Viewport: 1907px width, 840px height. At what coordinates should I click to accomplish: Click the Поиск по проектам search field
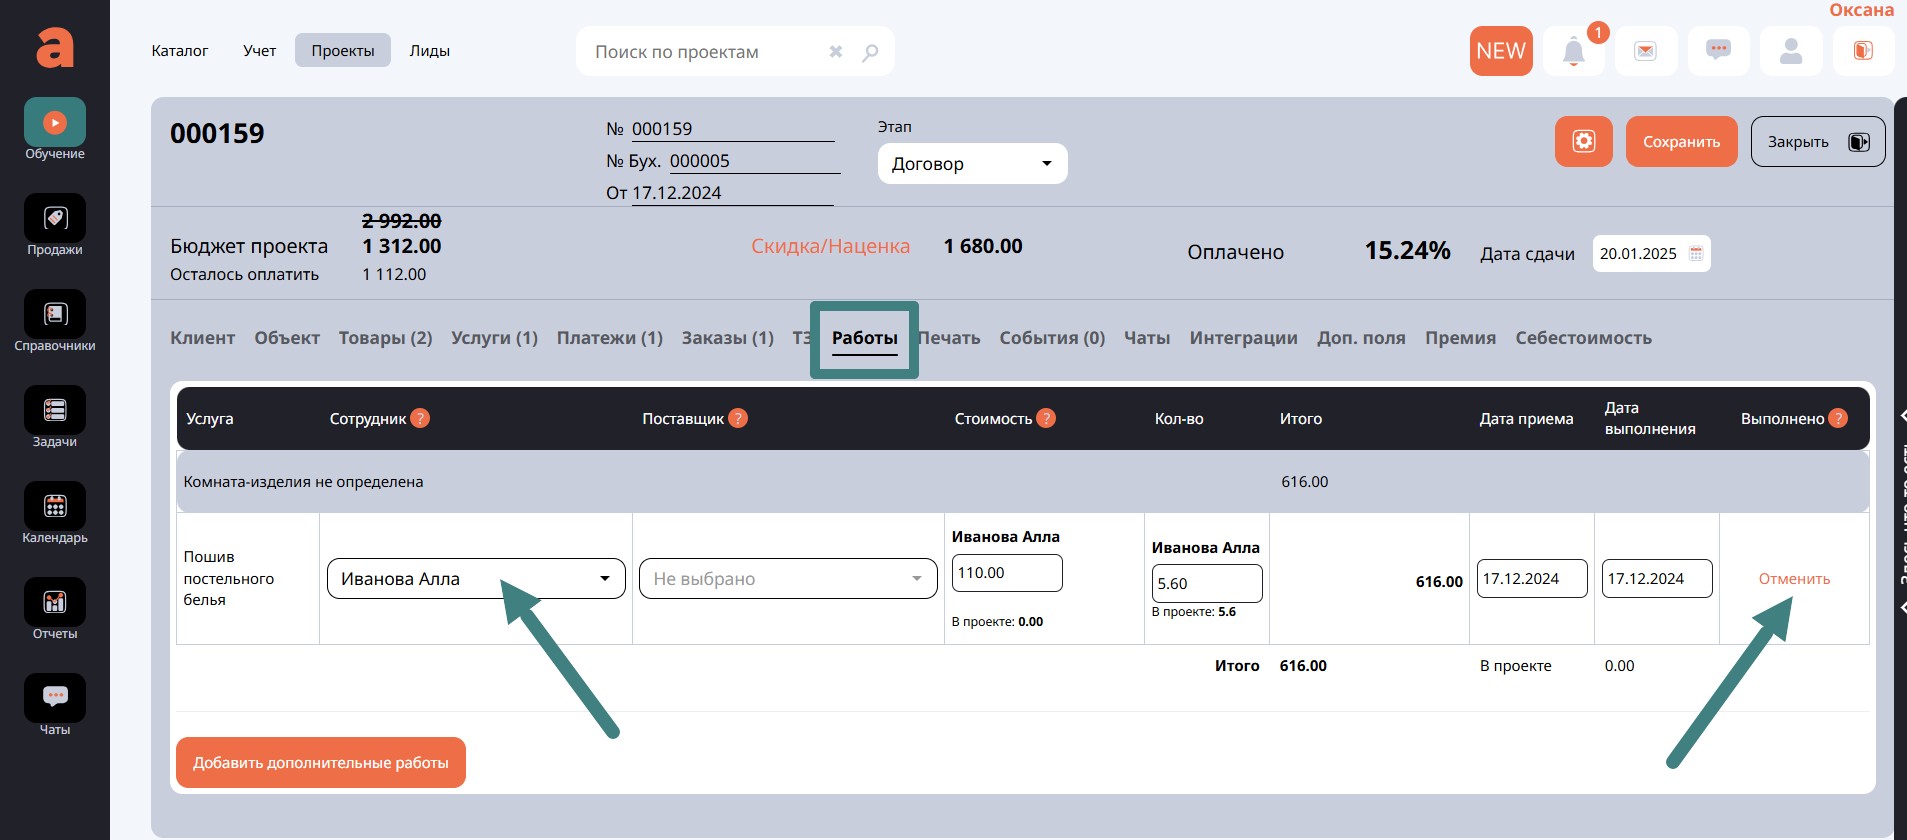705,52
